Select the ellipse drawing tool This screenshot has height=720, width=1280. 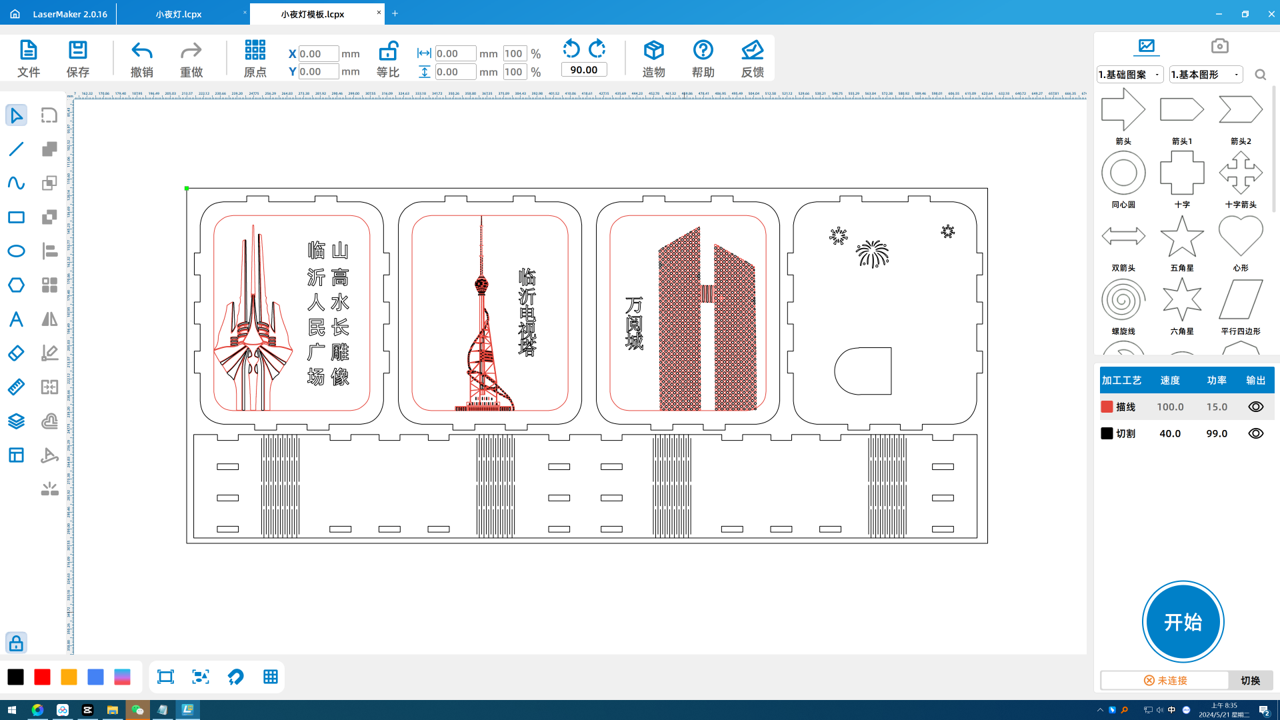coord(16,251)
